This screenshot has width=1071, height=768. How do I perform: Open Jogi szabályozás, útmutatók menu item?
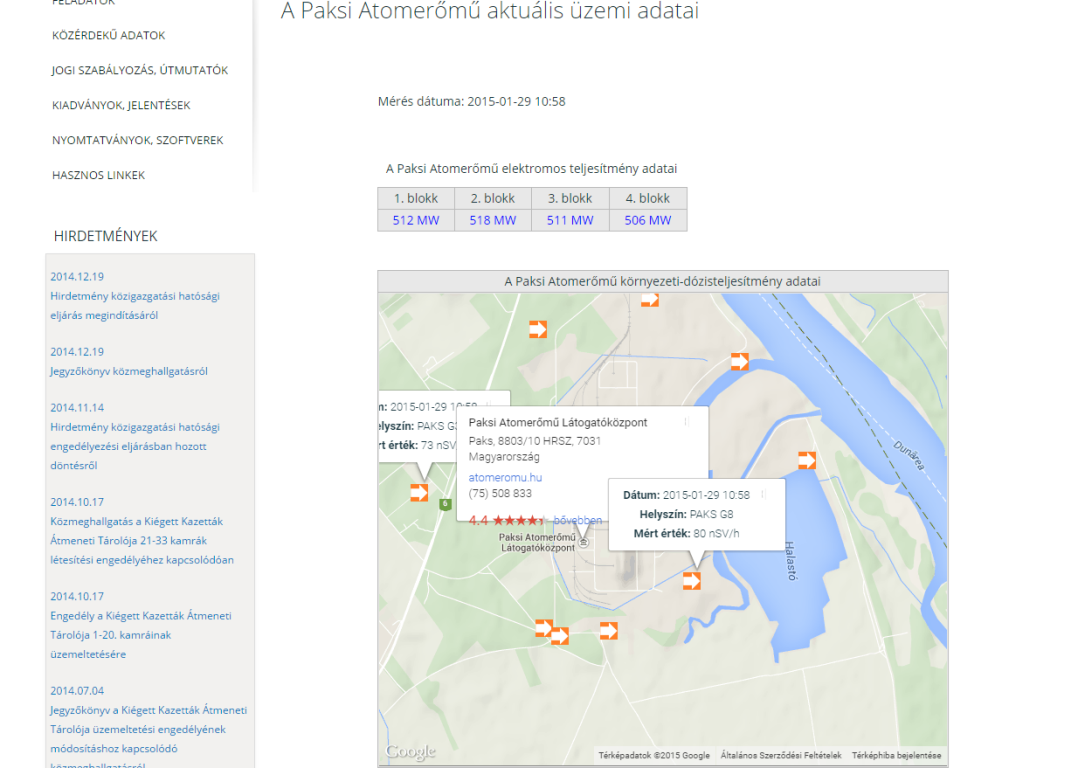click(x=140, y=71)
